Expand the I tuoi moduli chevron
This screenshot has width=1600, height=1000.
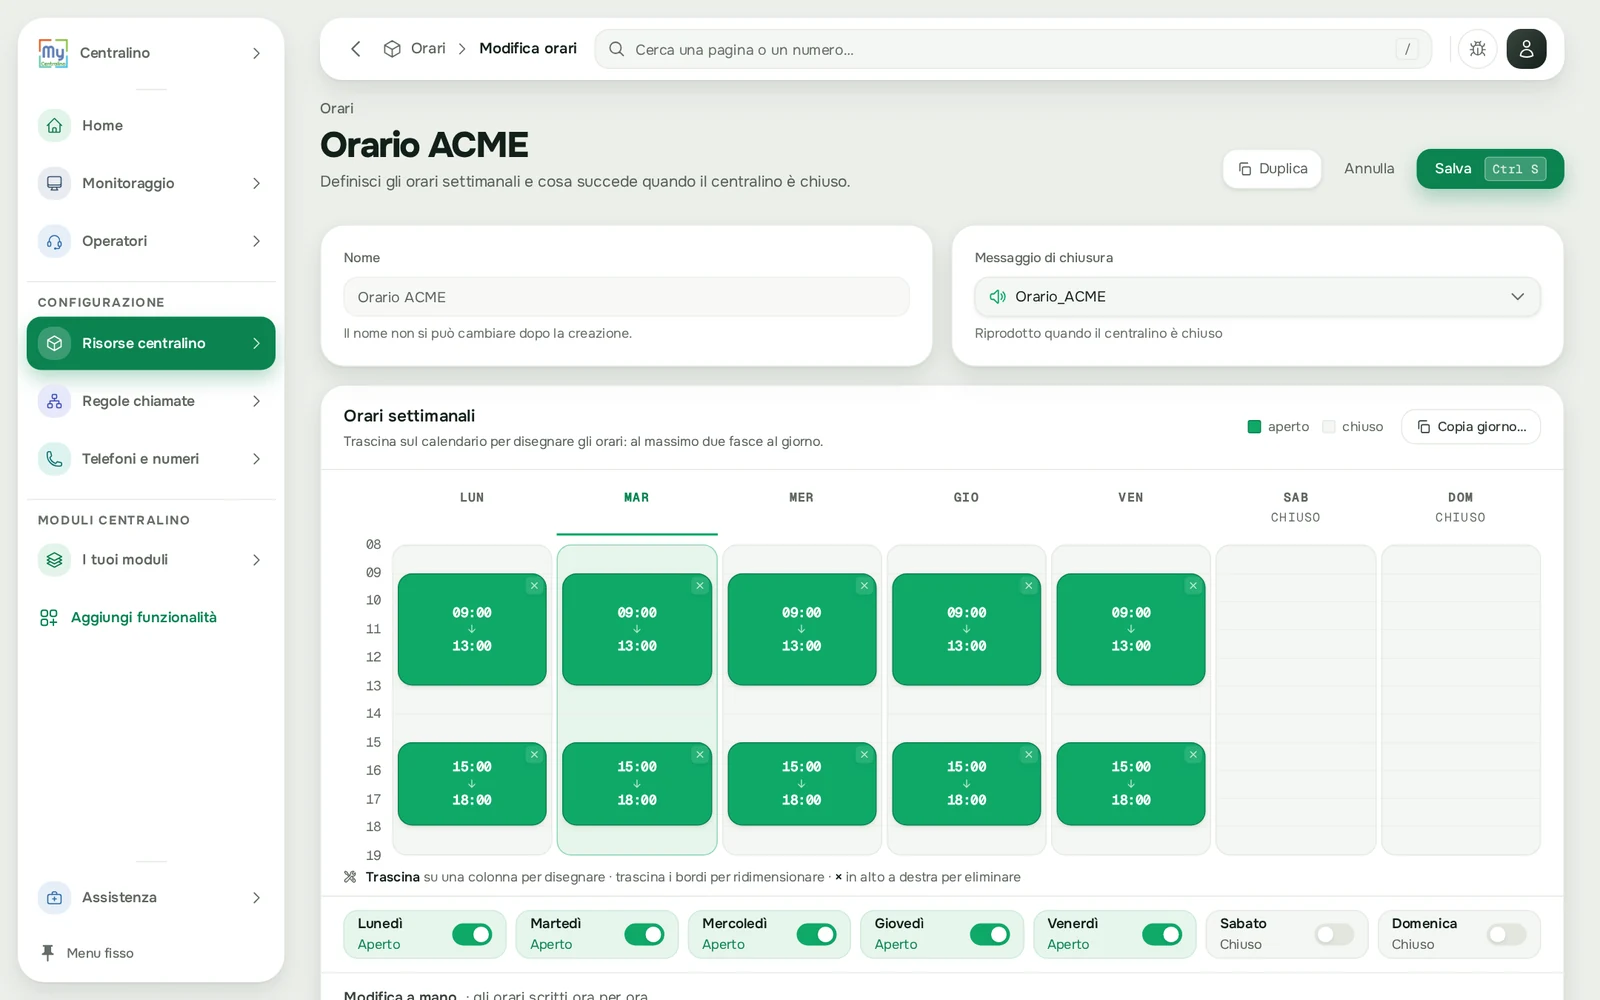click(x=256, y=560)
